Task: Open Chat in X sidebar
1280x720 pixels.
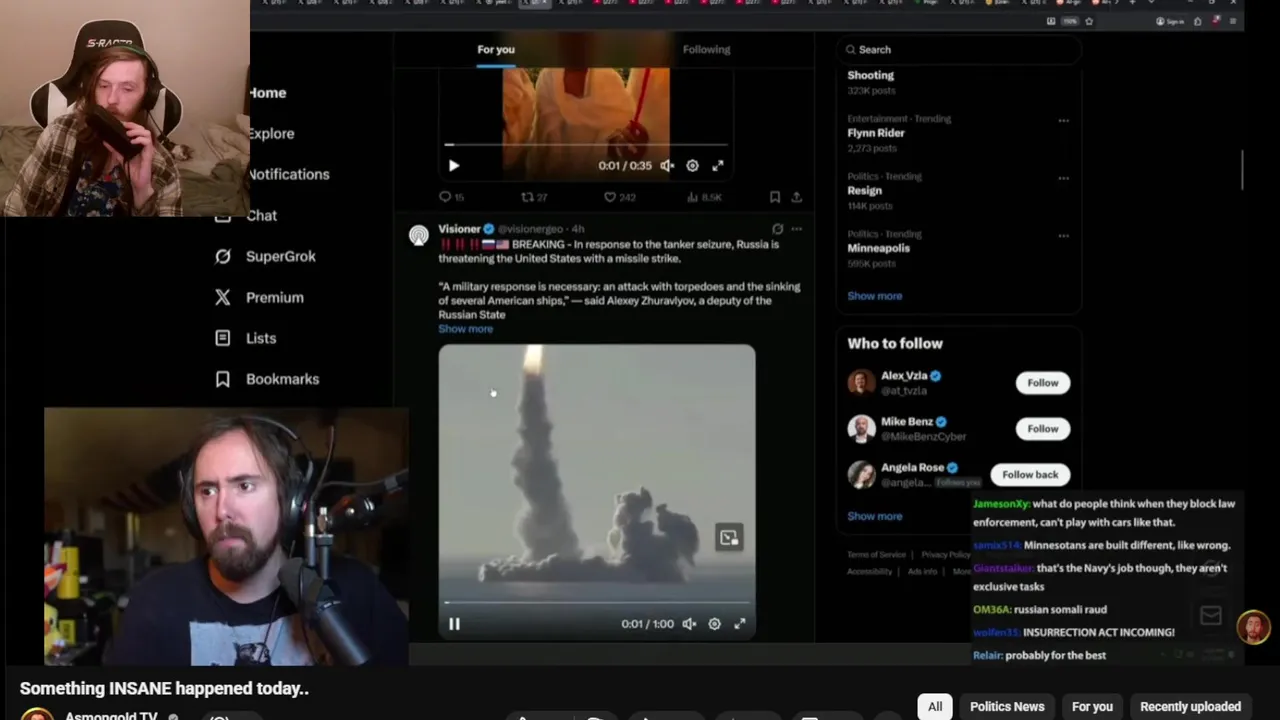Action: point(261,215)
